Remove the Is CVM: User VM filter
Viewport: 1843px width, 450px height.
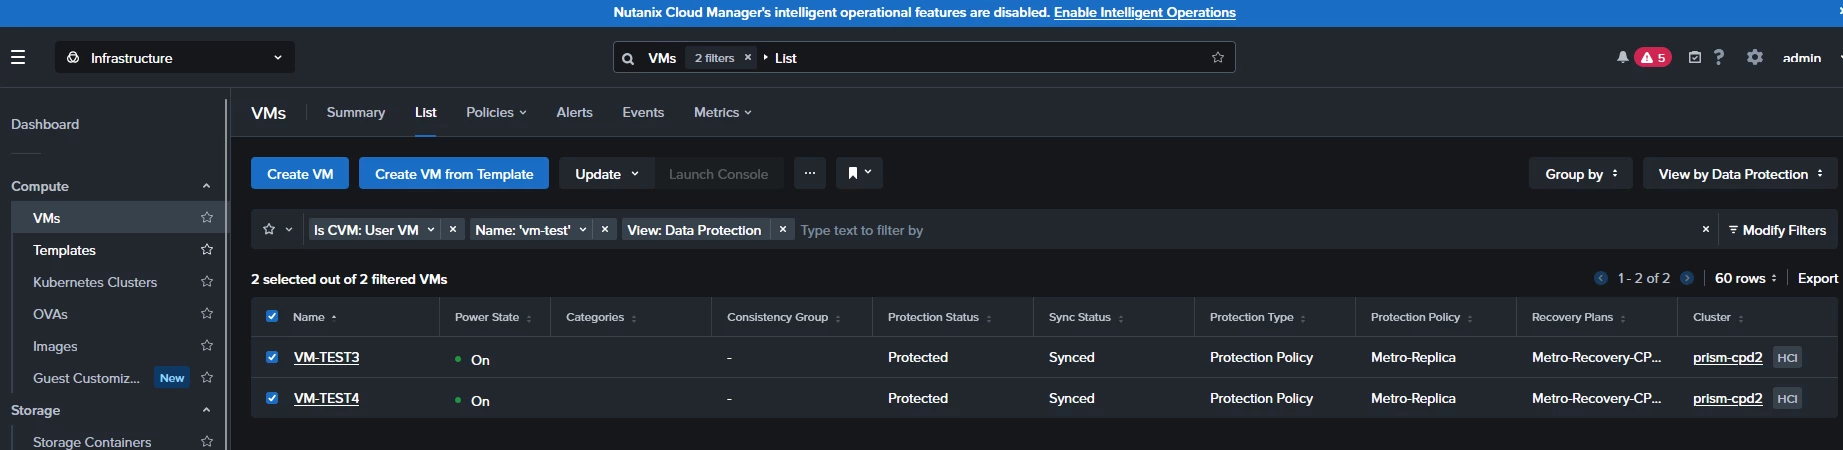[x=453, y=229]
